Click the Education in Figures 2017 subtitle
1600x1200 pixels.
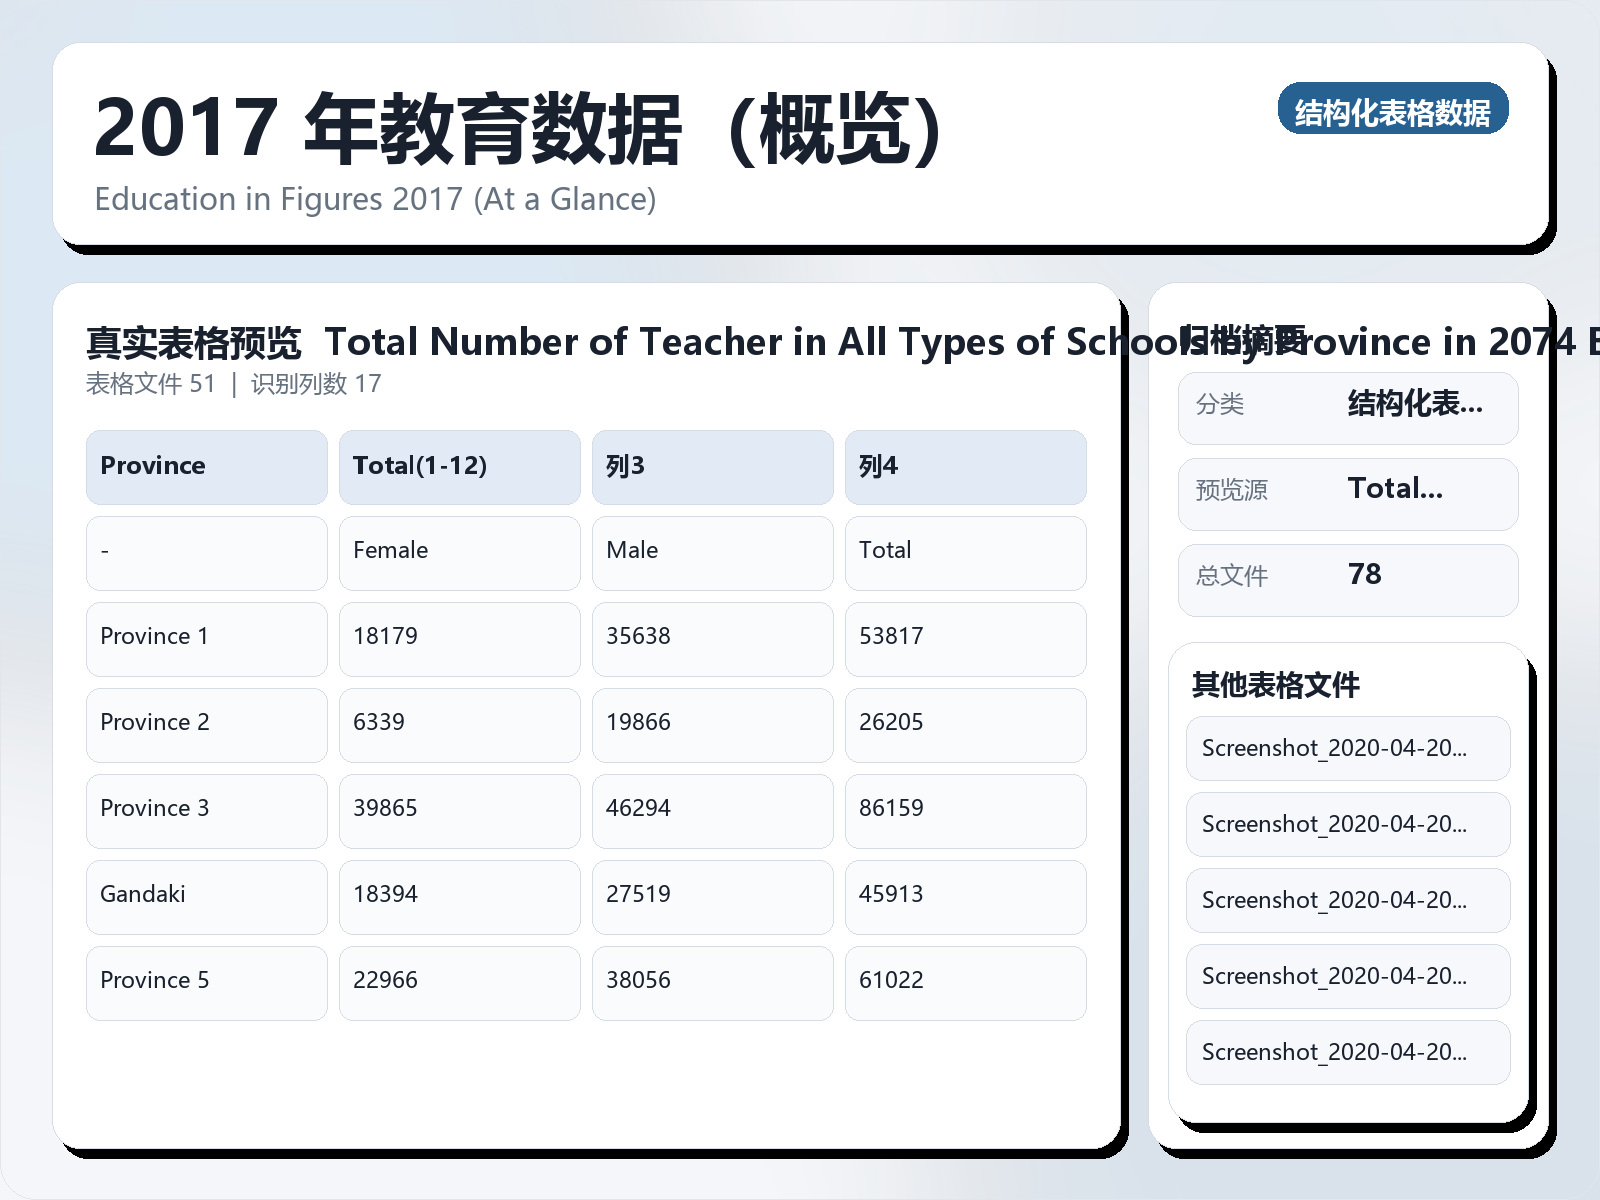pyautogui.click(x=375, y=199)
